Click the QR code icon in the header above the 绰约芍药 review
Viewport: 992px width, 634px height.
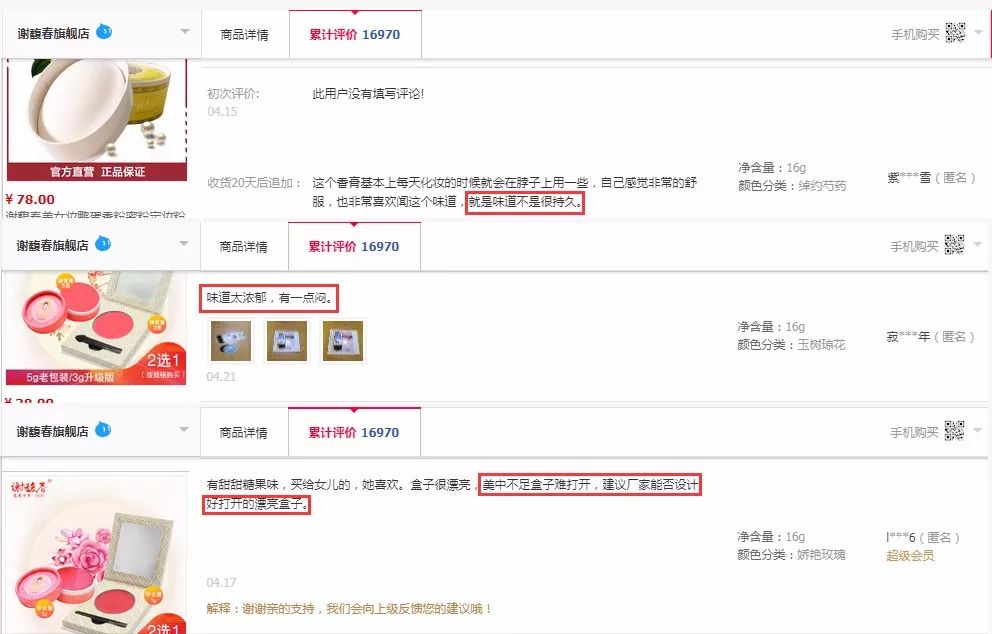(x=955, y=32)
